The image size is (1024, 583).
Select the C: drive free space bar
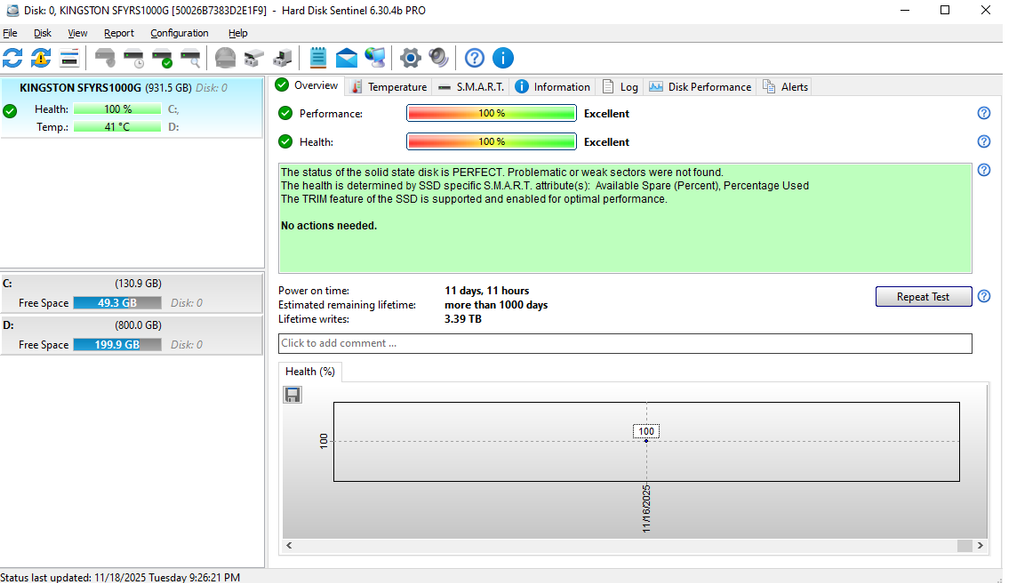118,303
